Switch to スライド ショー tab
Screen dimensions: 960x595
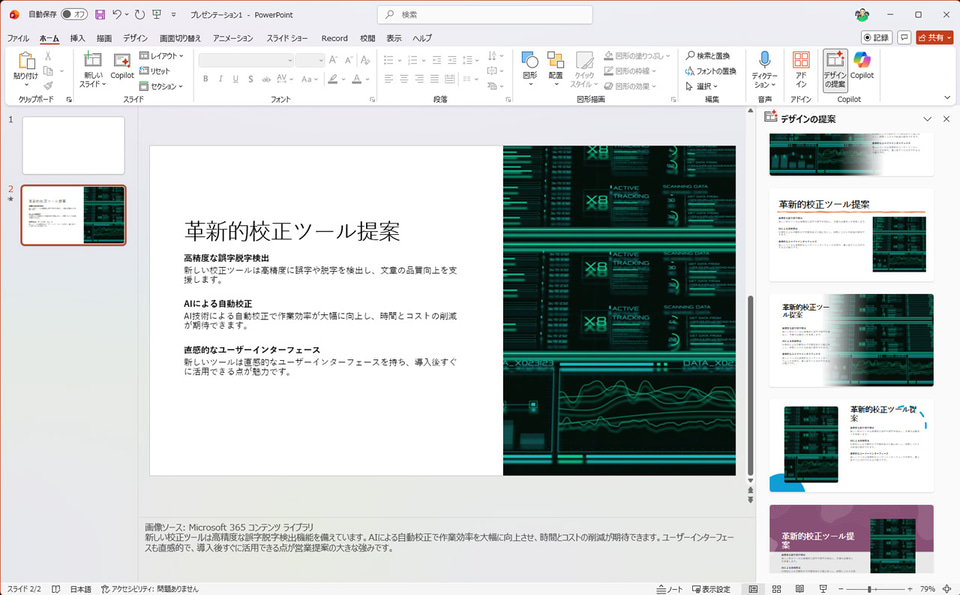coord(287,38)
